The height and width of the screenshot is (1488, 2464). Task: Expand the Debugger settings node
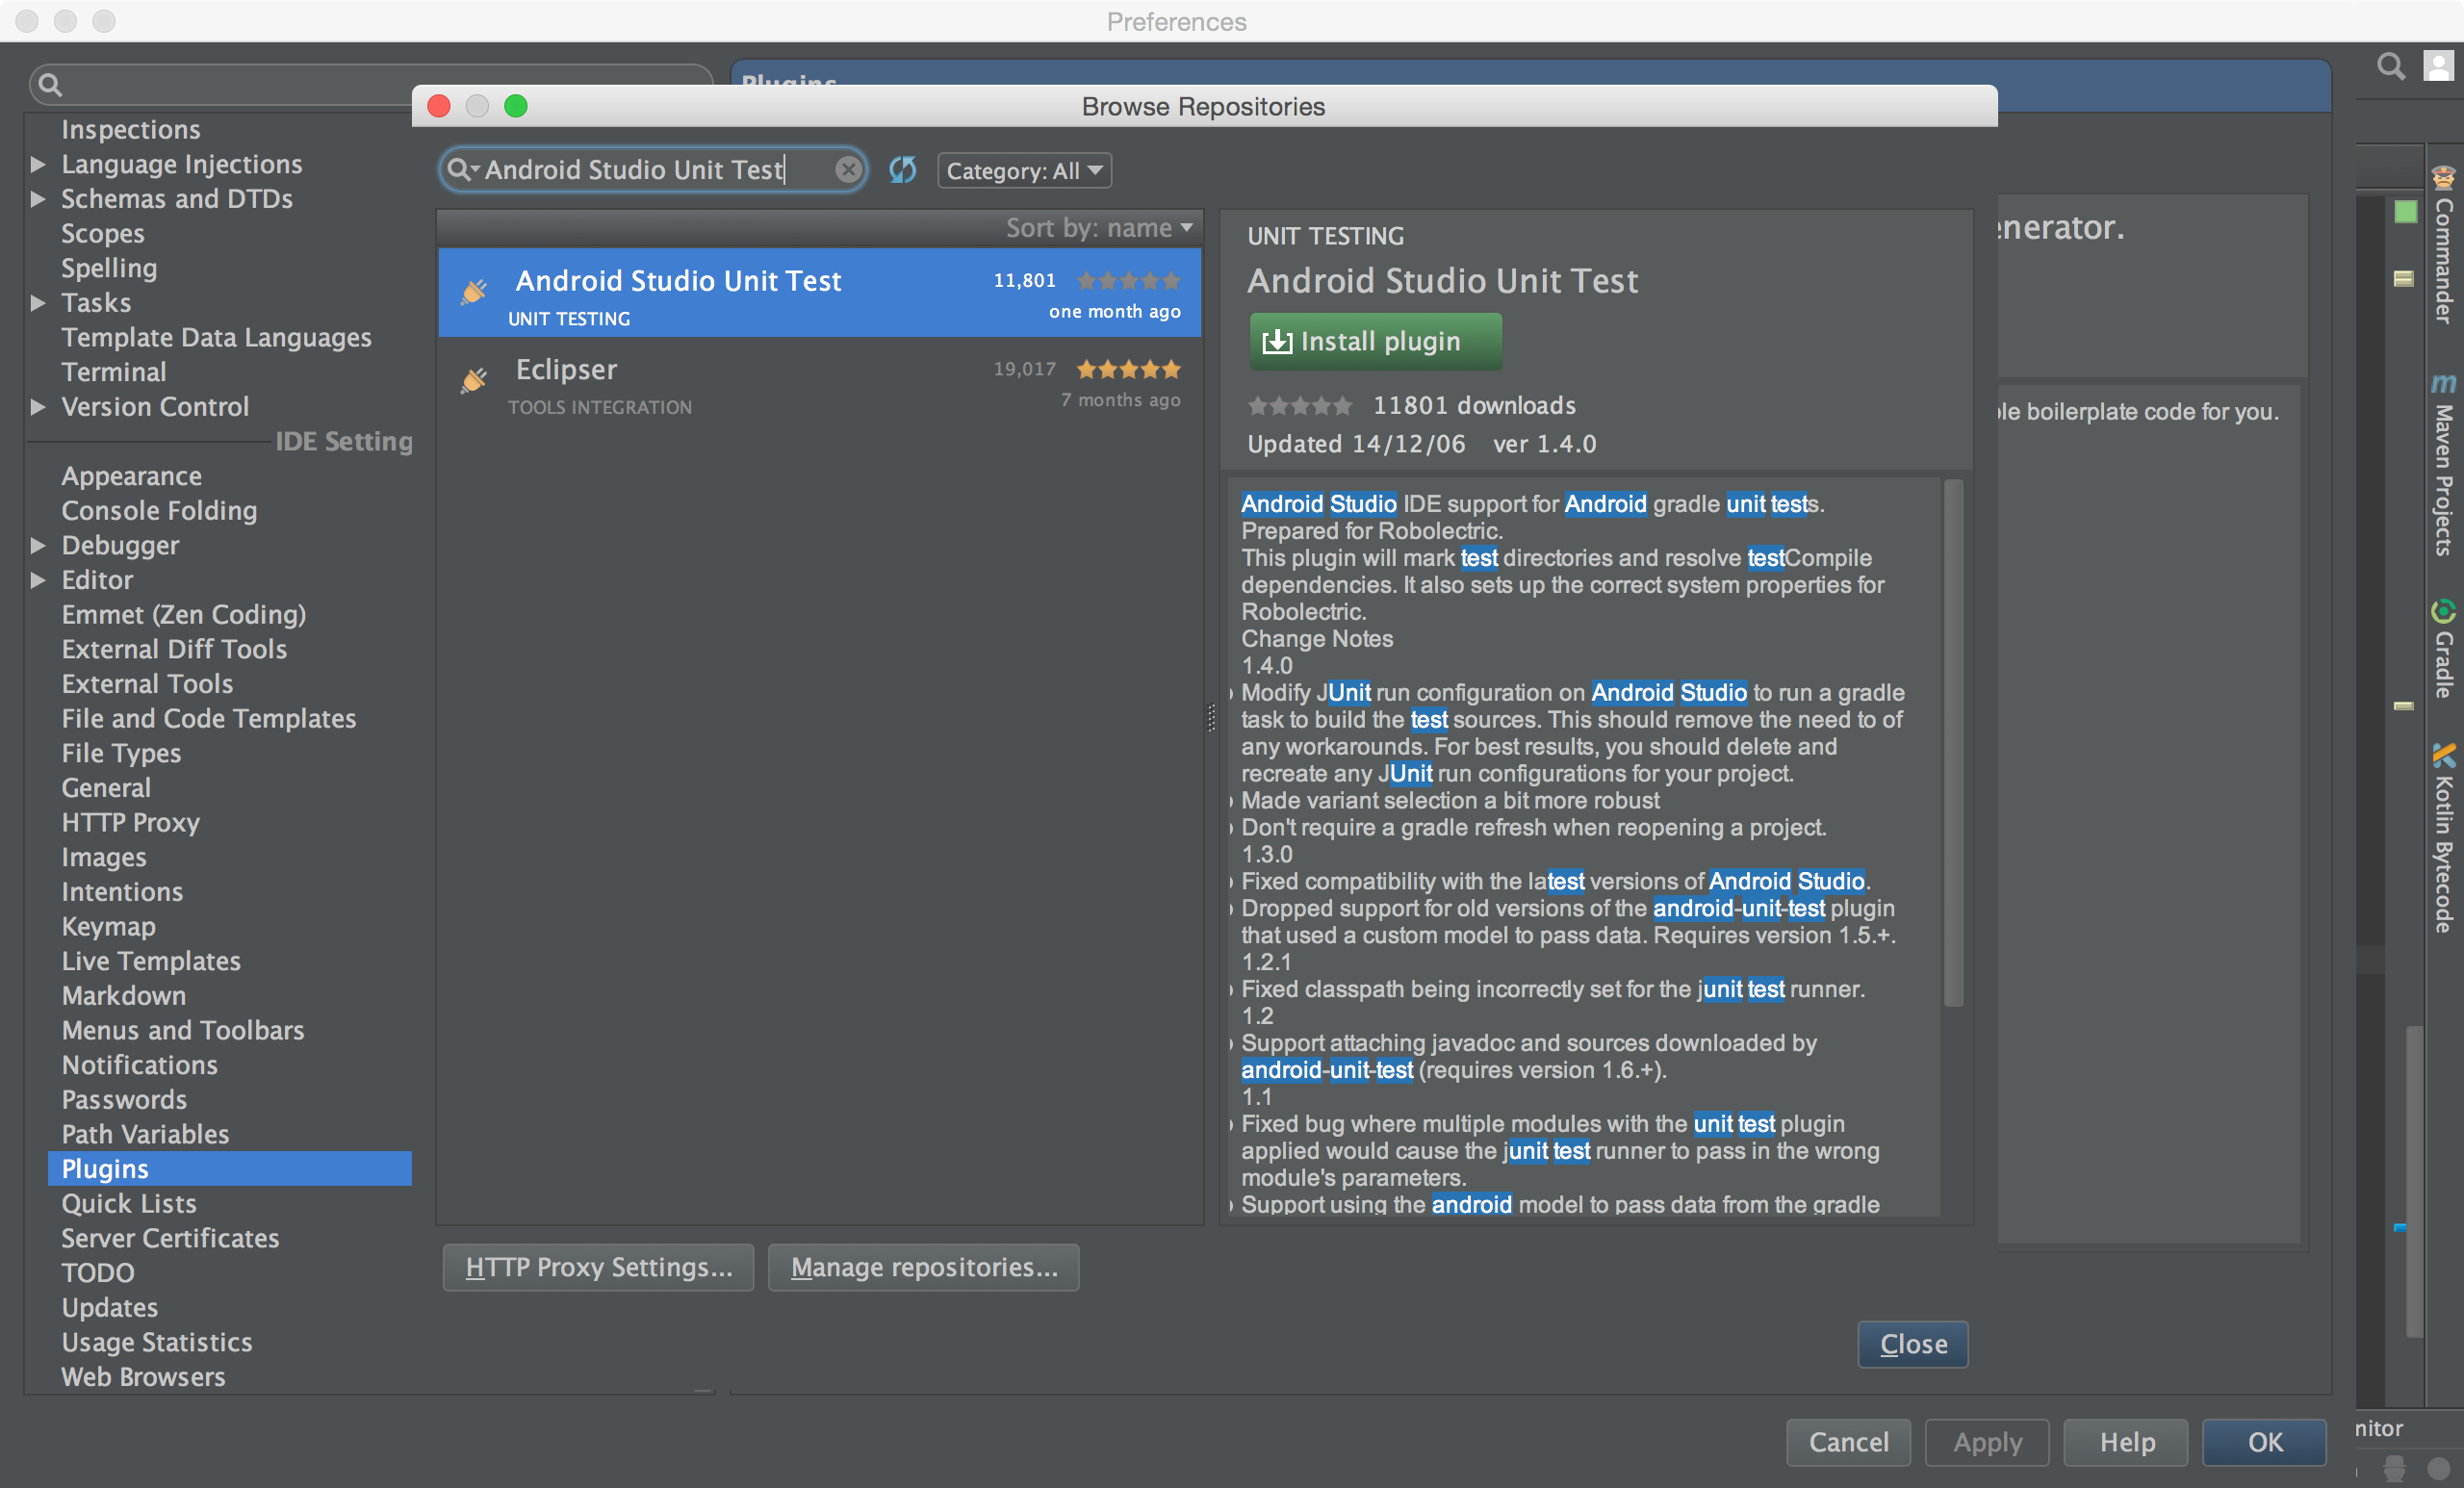pos(38,546)
